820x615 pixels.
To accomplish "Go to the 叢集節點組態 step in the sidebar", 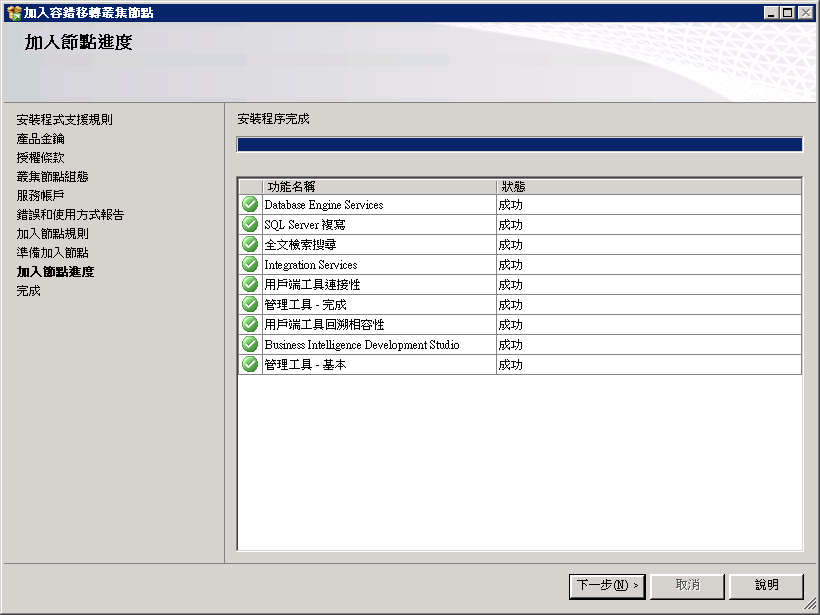I will click(x=52, y=177).
